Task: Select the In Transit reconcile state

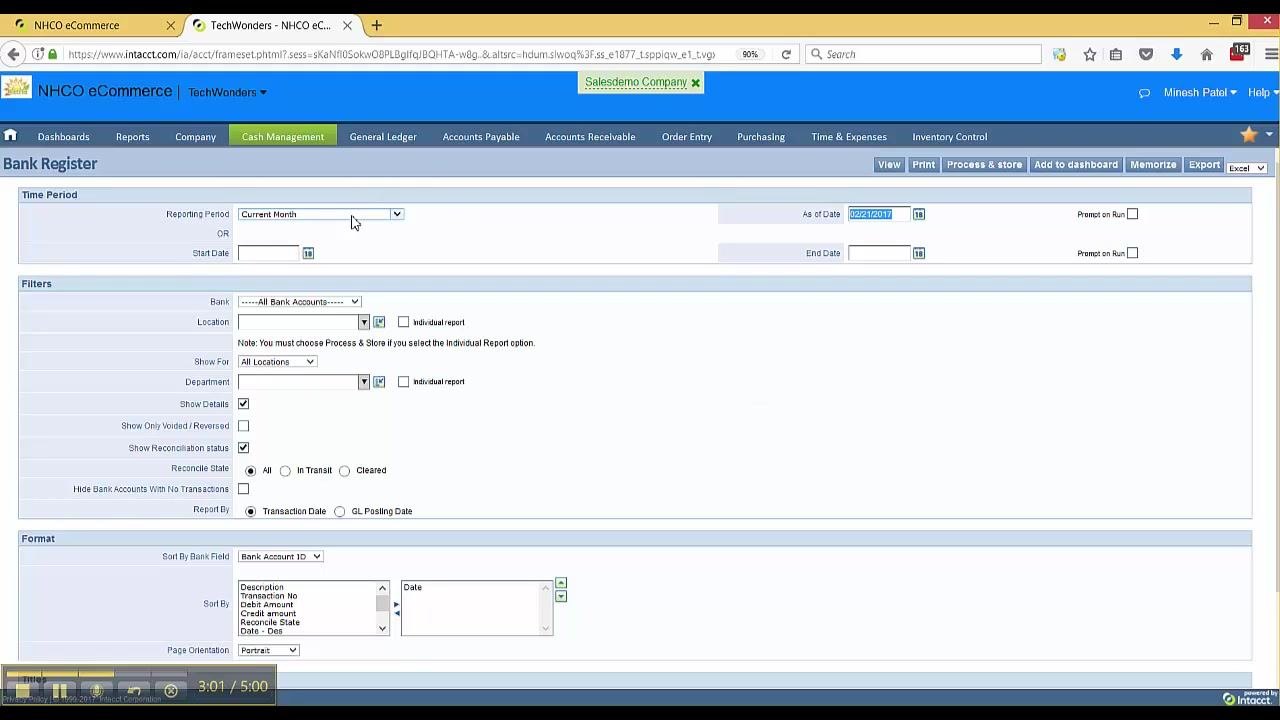Action: 286,471
